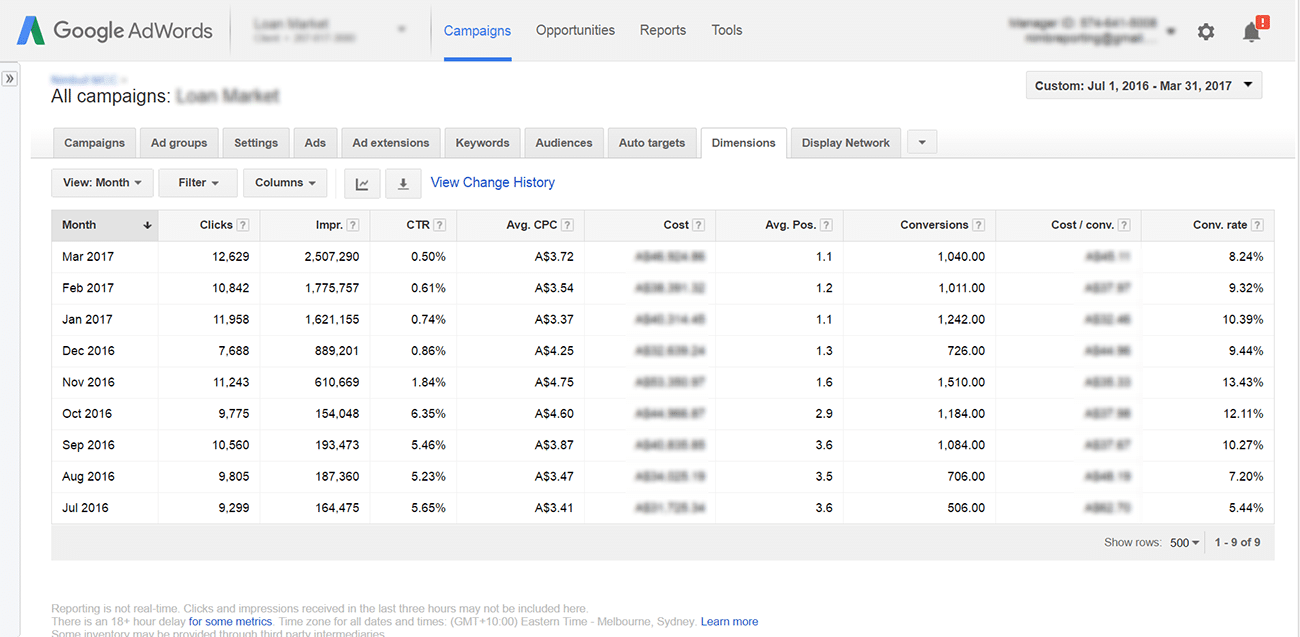
Task: Click the Google AdWords logo
Action: [x=114, y=30]
